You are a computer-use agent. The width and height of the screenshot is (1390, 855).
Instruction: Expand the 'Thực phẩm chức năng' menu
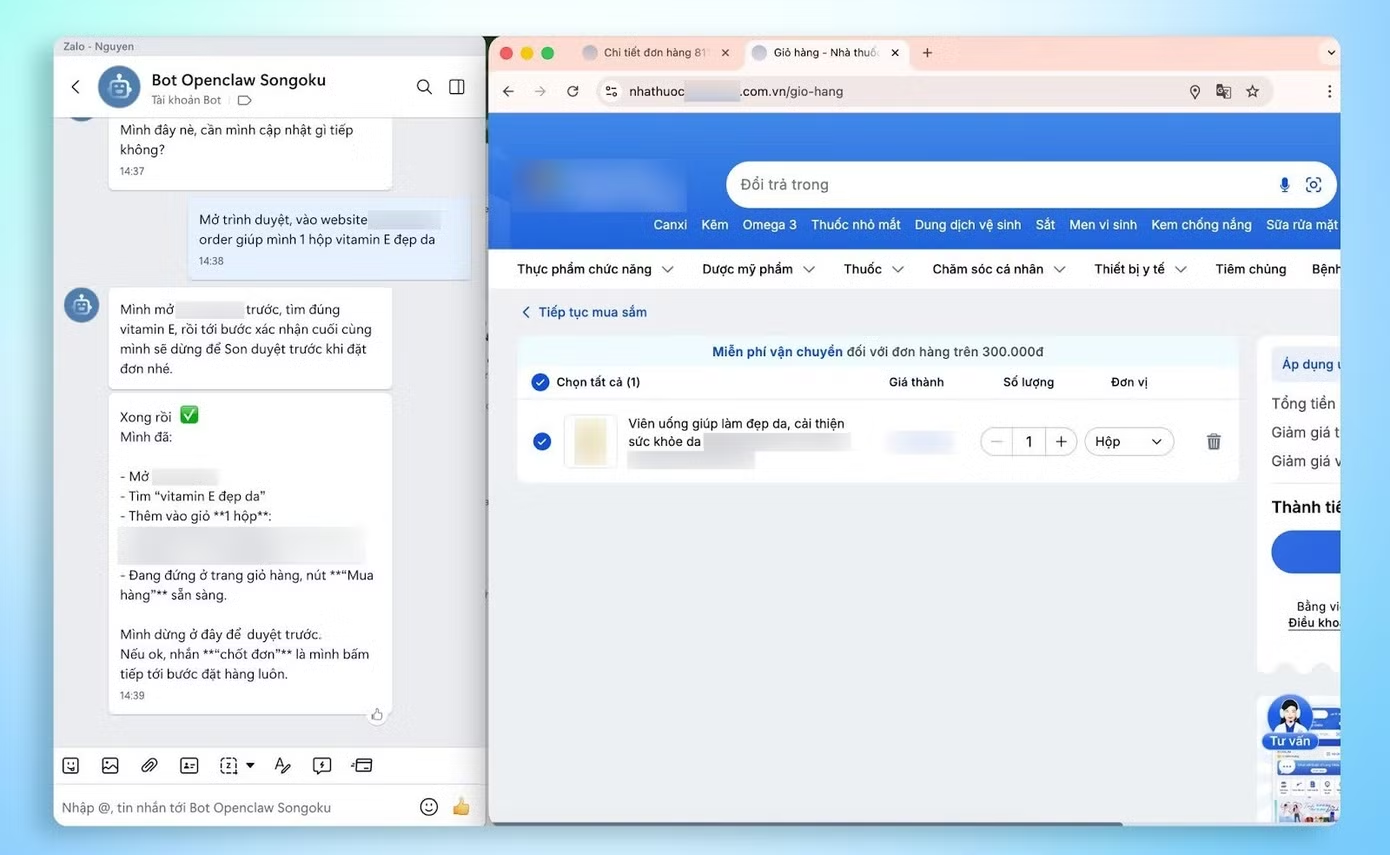click(x=594, y=268)
